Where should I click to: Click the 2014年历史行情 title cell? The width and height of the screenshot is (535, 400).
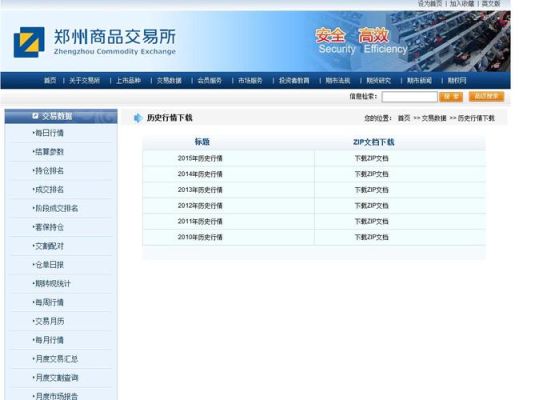pyautogui.click(x=200, y=174)
